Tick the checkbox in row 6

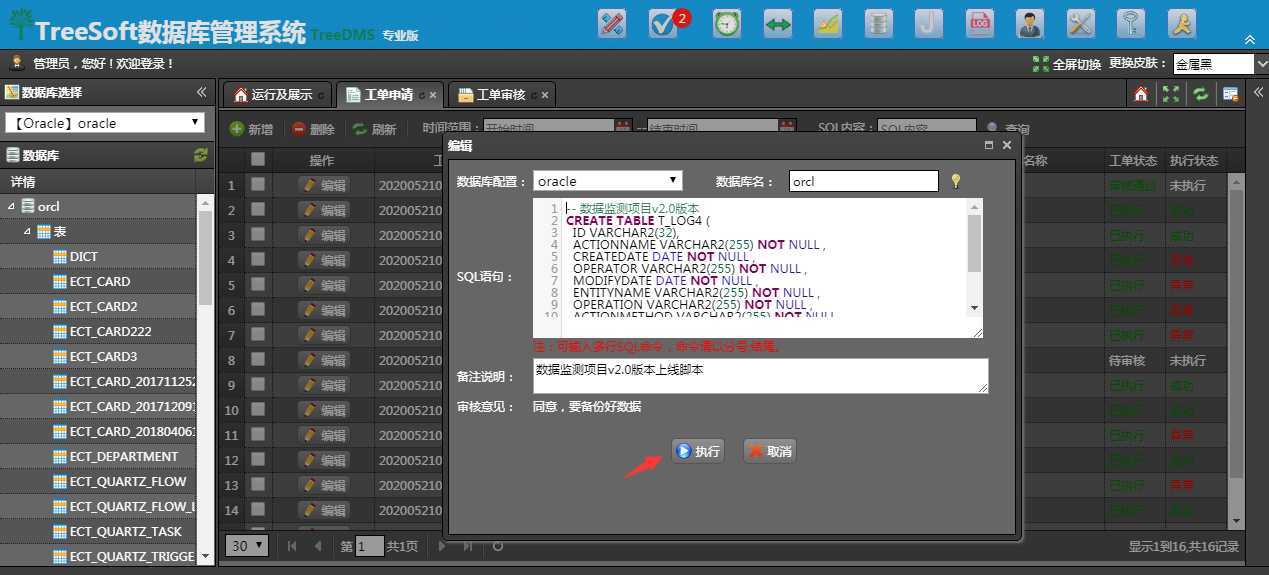pyautogui.click(x=258, y=309)
